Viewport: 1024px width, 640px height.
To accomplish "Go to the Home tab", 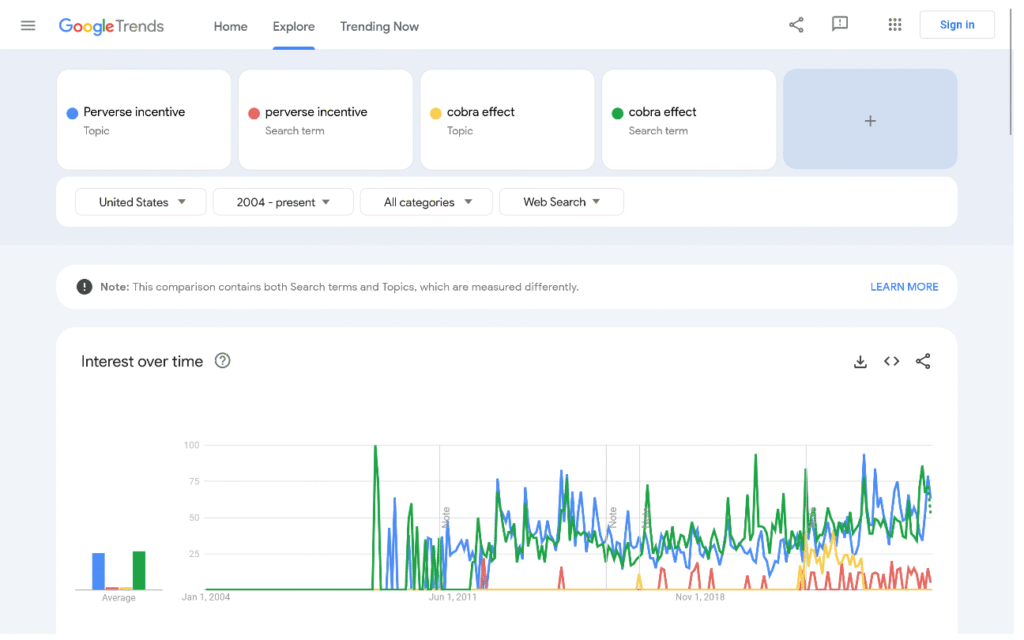I will pos(230,26).
